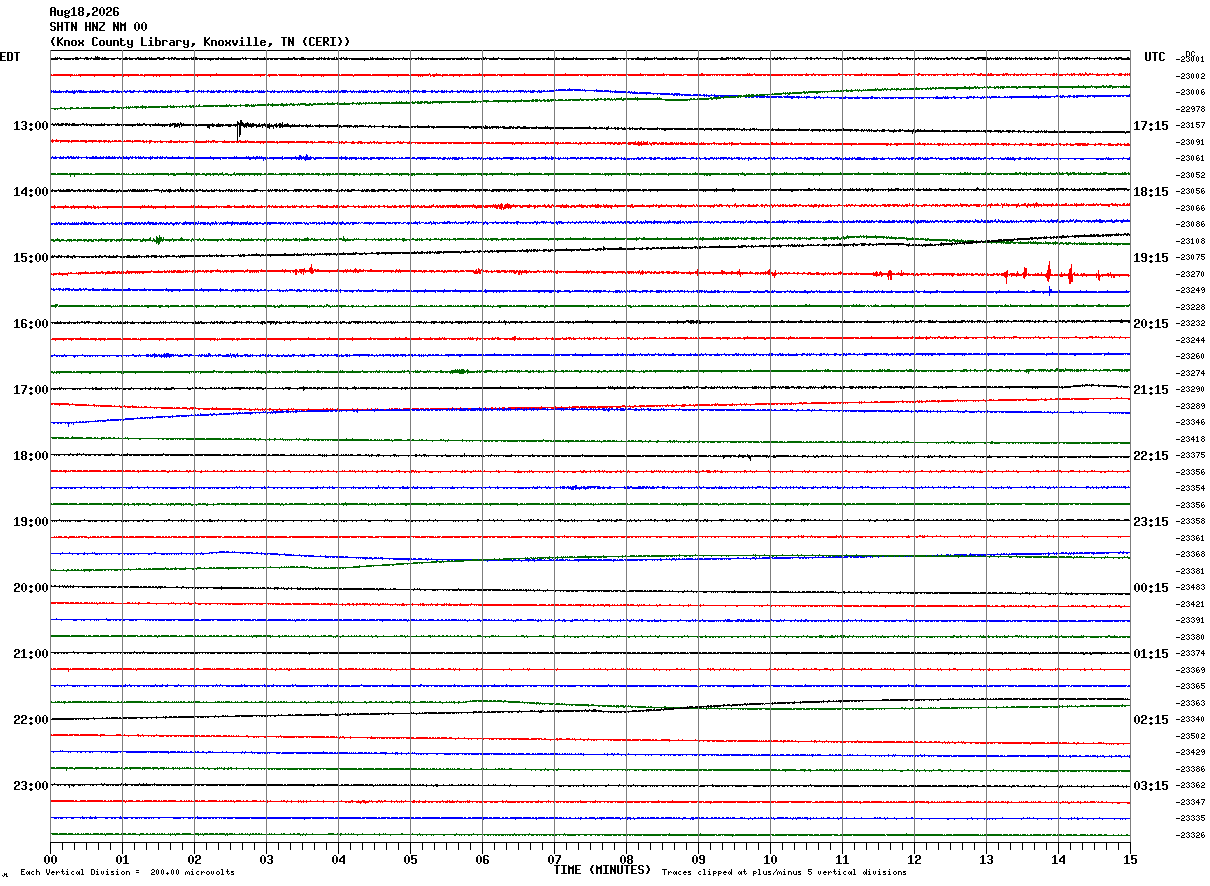The image size is (1210, 886).
Task: Click the DC offset value -23157
Action: [x=1191, y=125]
